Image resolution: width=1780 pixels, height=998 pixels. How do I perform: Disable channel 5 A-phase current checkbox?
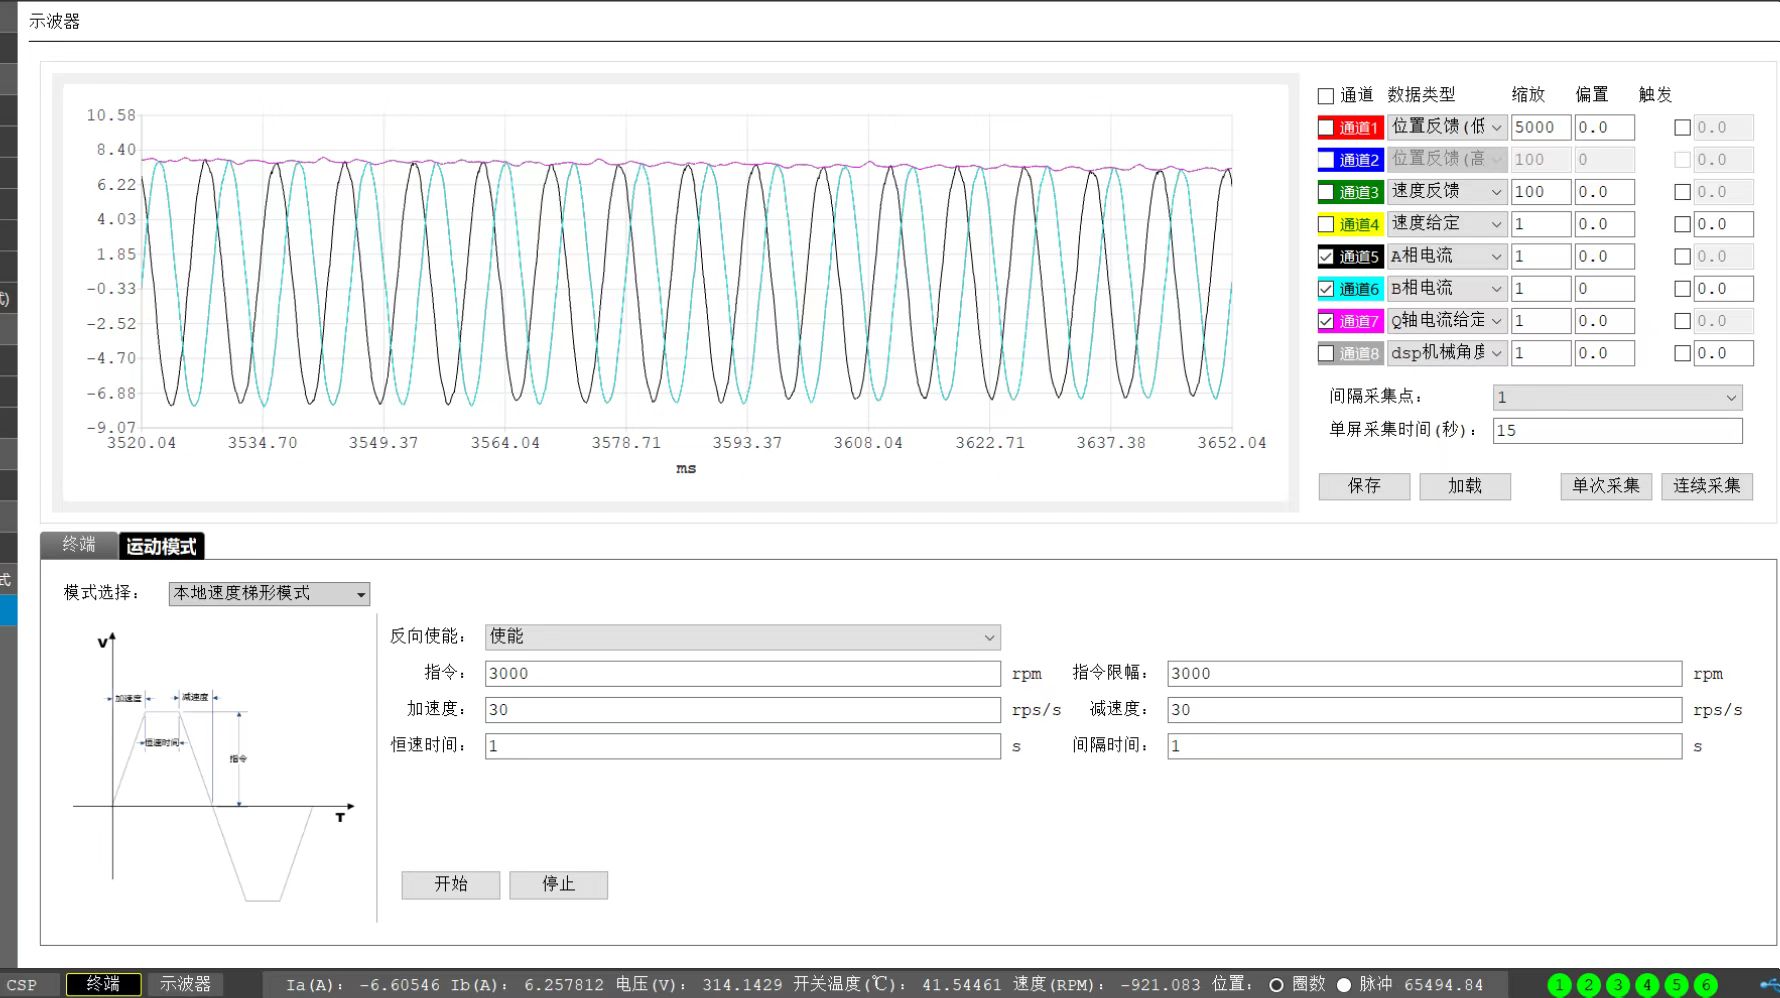(x=1326, y=257)
